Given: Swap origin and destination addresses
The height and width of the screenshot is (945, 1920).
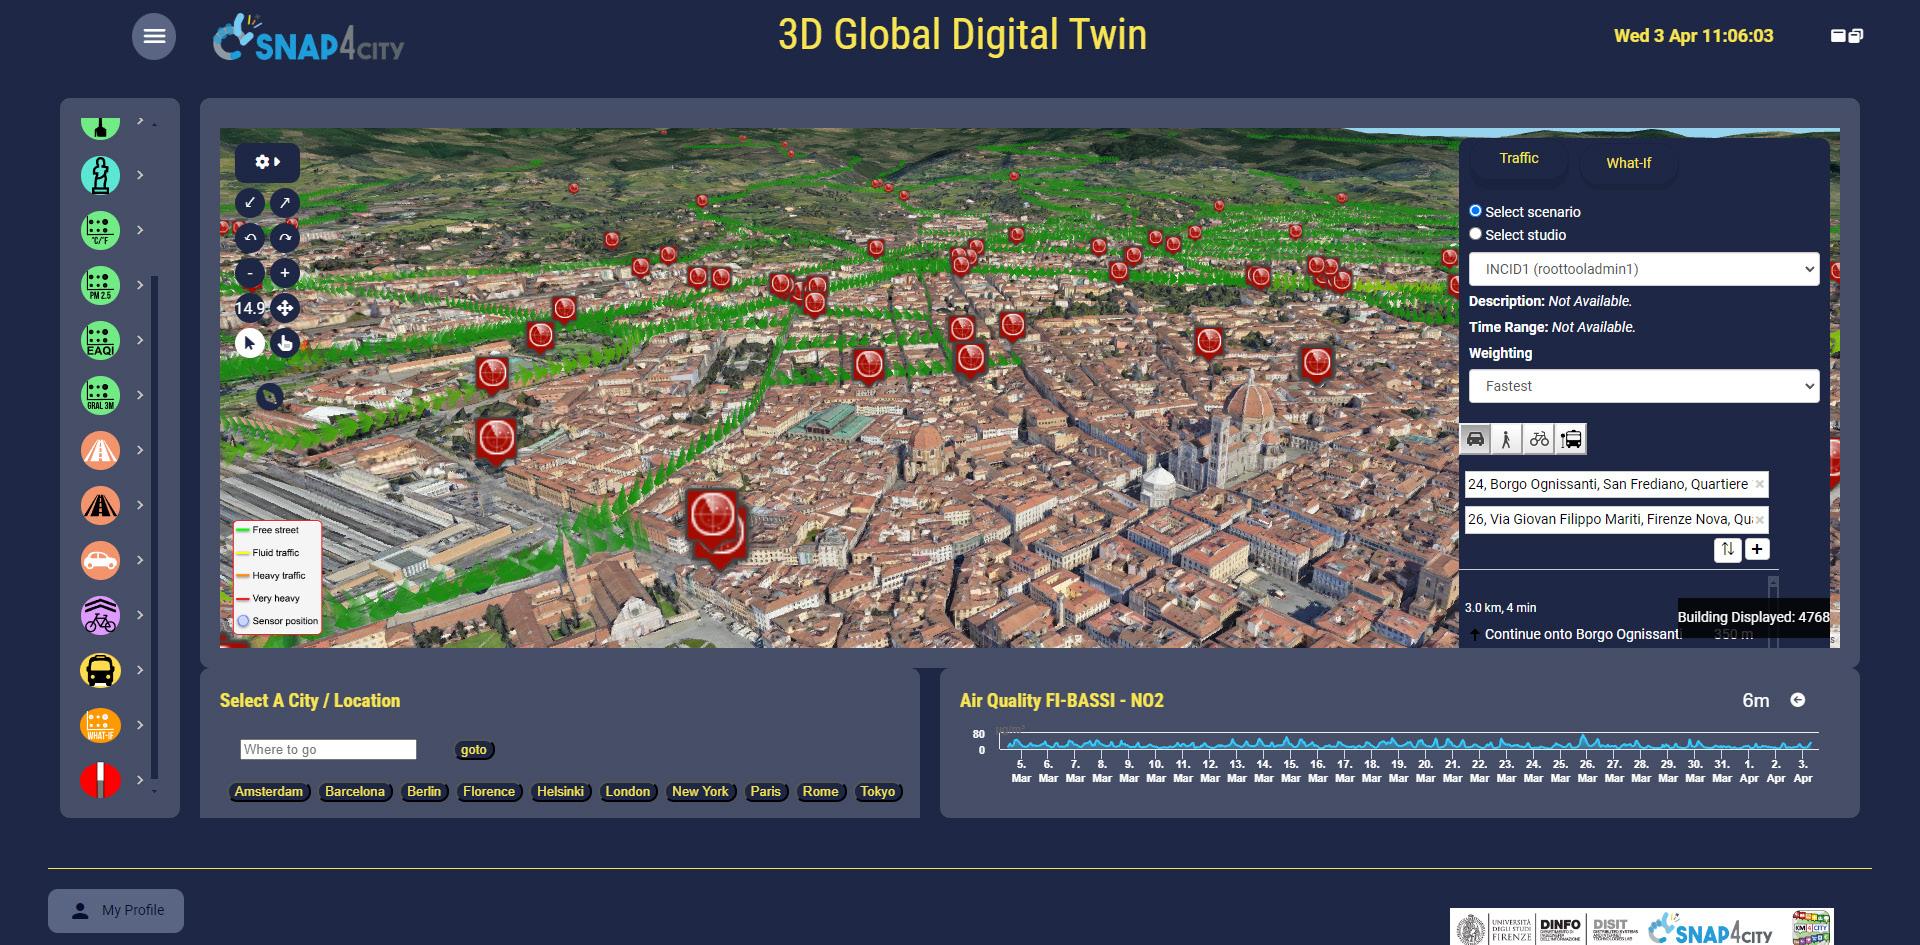Looking at the screenshot, I should pos(1727,549).
